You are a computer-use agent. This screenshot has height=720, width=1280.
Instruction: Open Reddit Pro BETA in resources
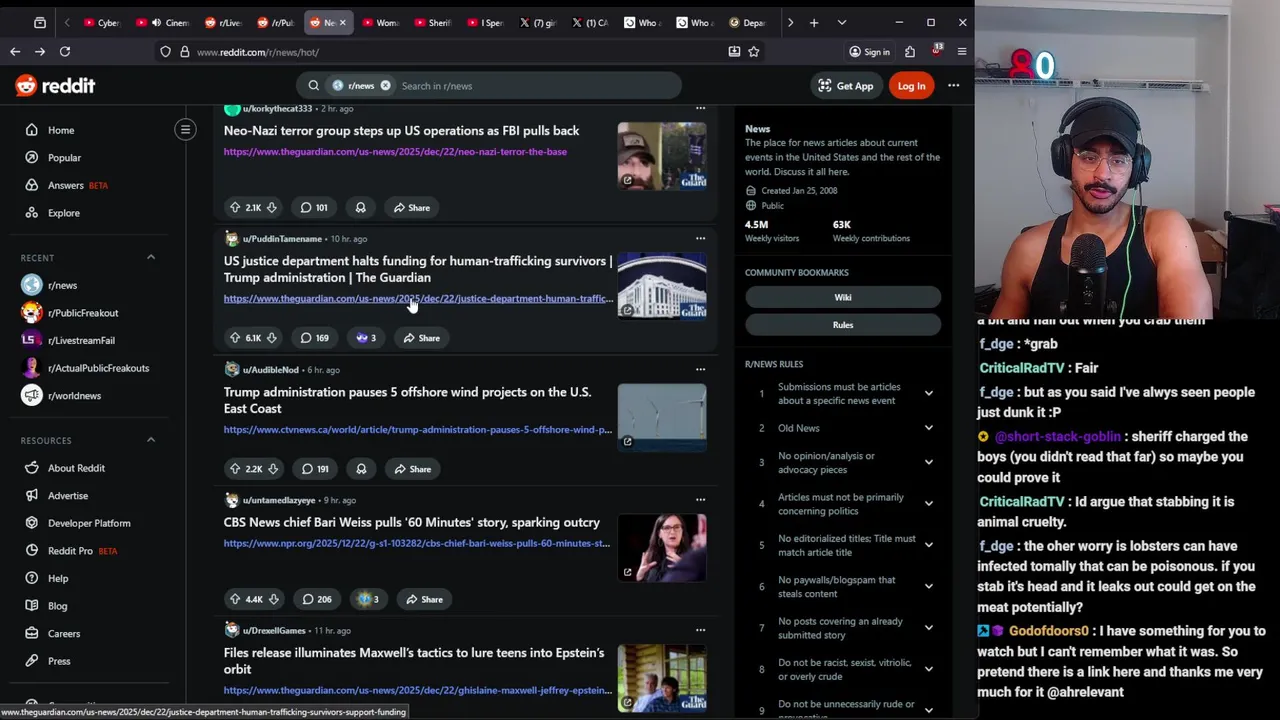(82, 551)
